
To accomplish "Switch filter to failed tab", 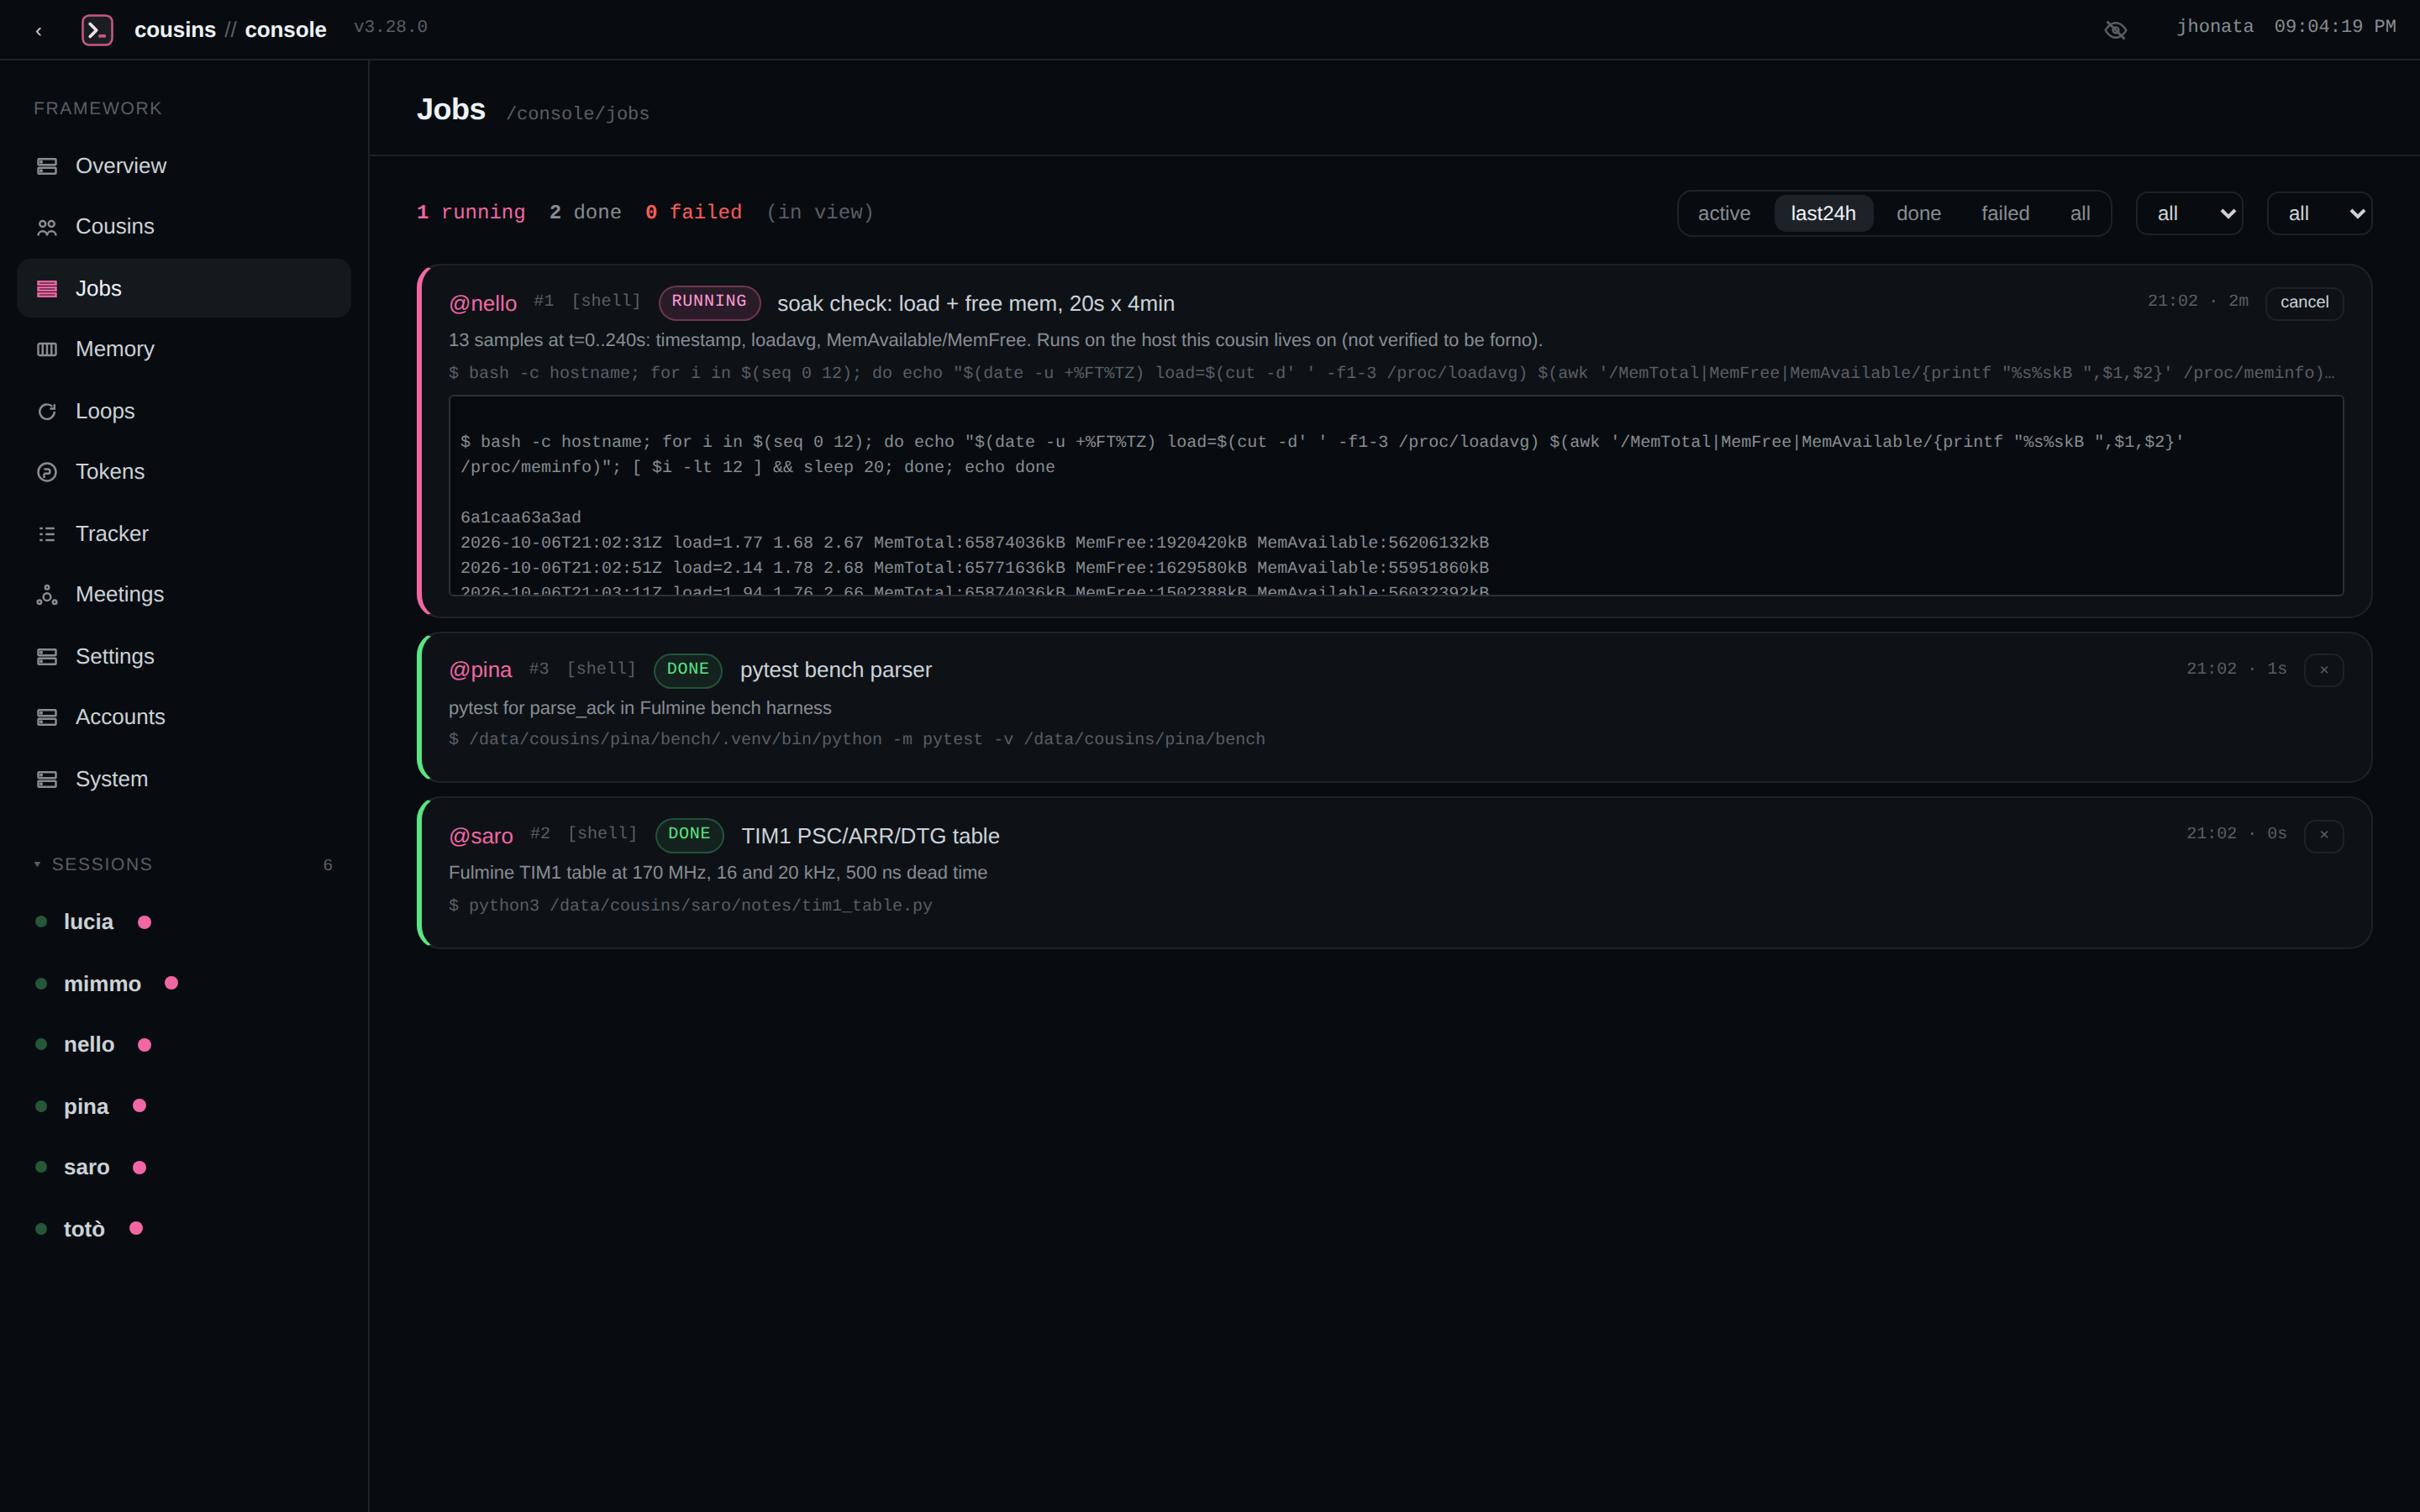I will (x=2005, y=213).
